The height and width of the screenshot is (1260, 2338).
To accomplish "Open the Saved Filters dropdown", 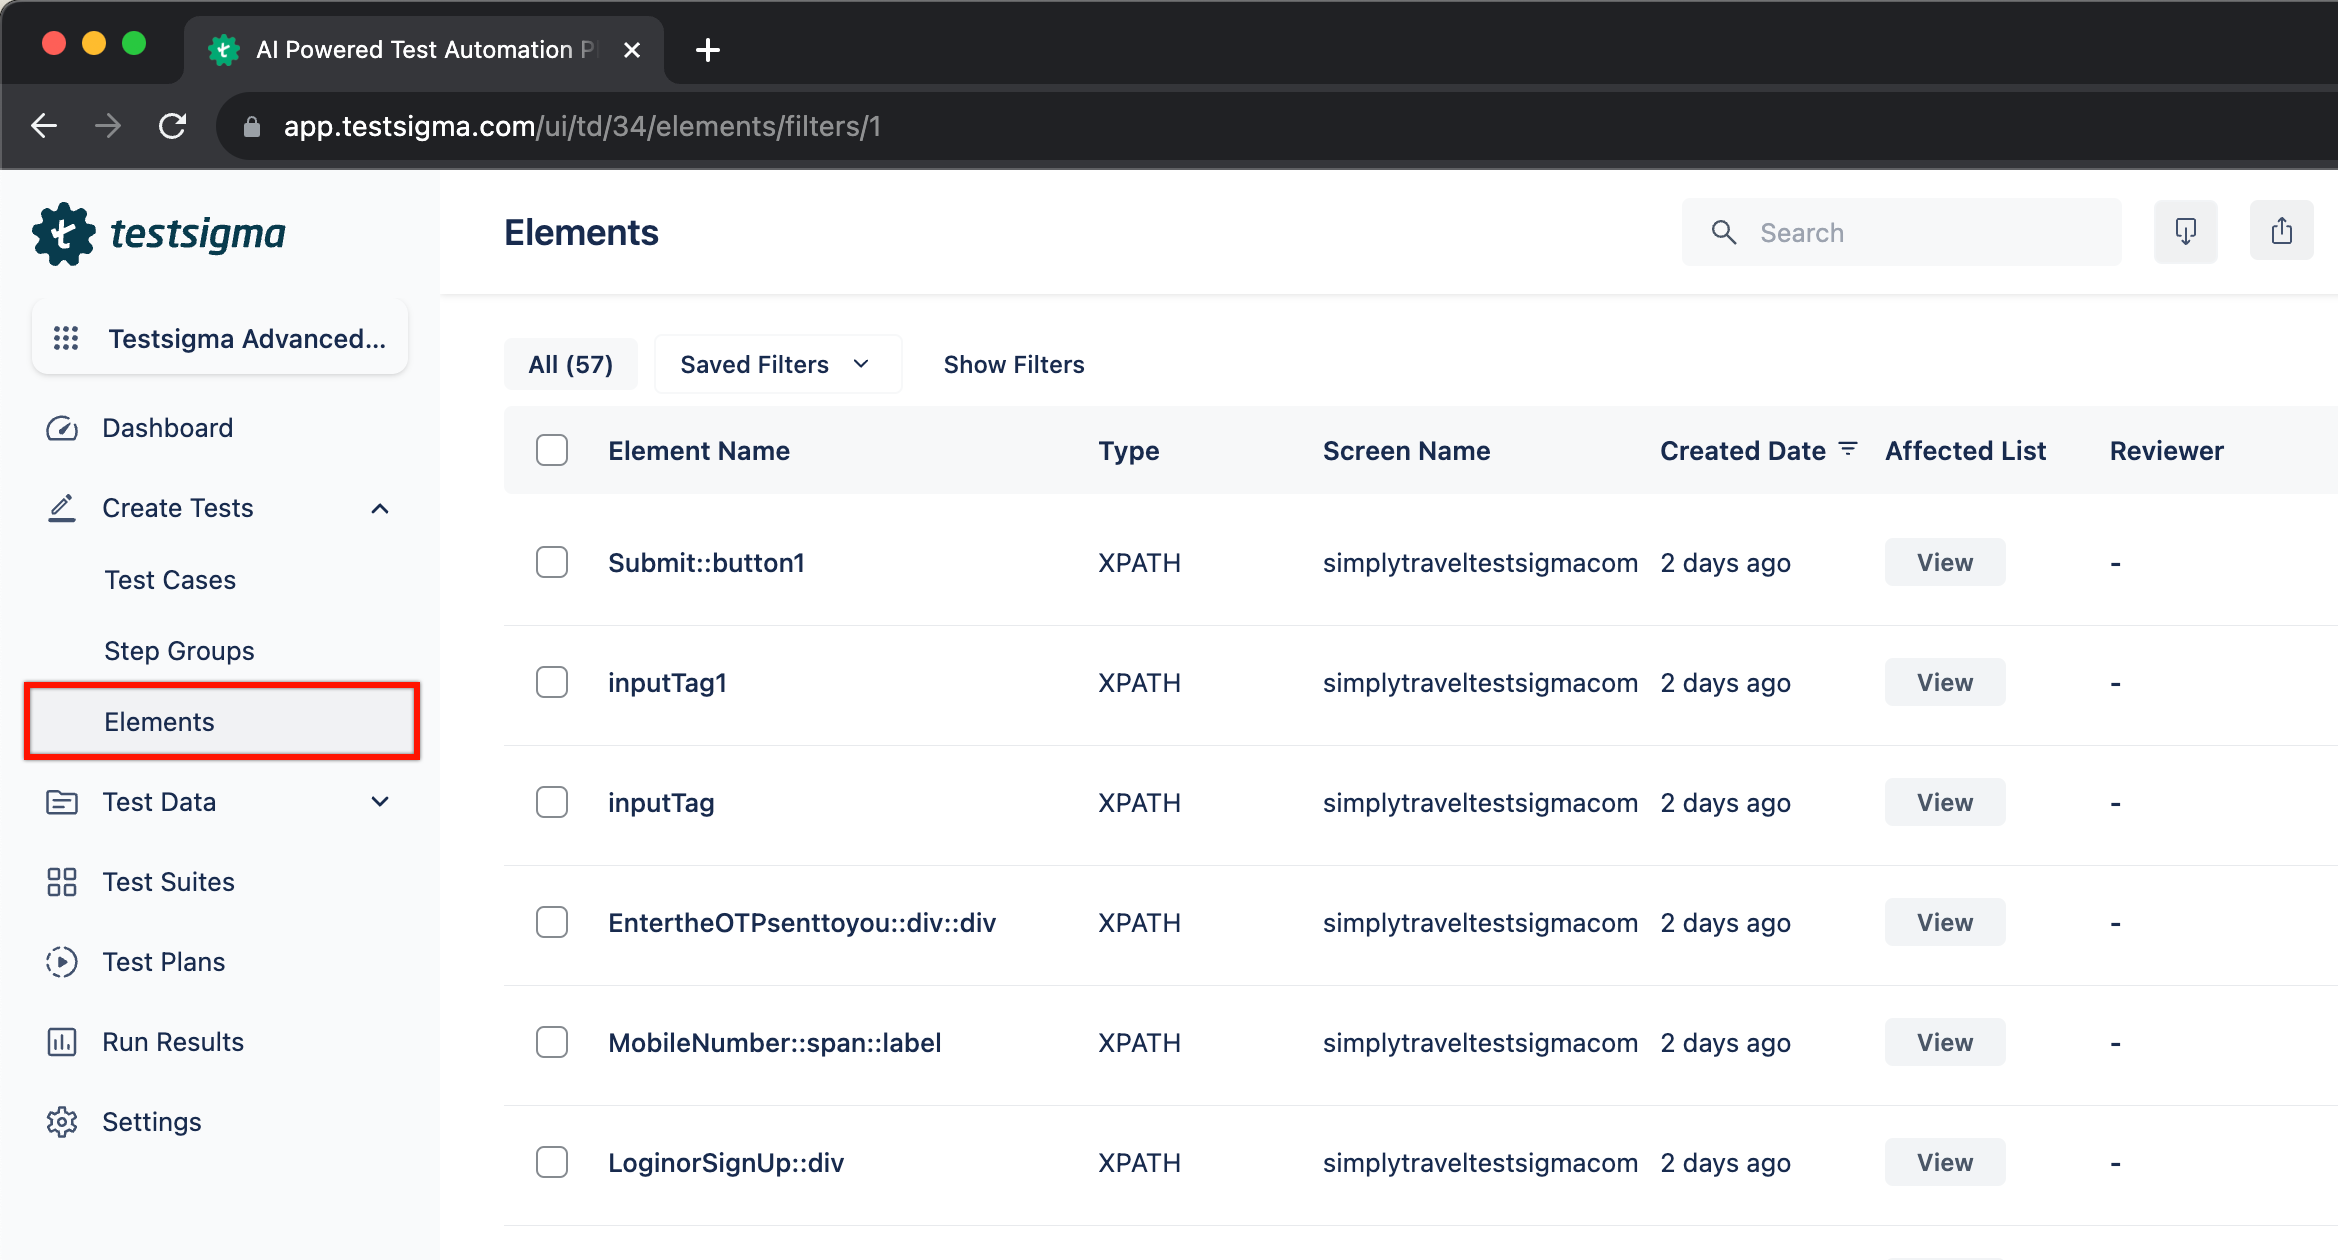I will click(778, 365).
